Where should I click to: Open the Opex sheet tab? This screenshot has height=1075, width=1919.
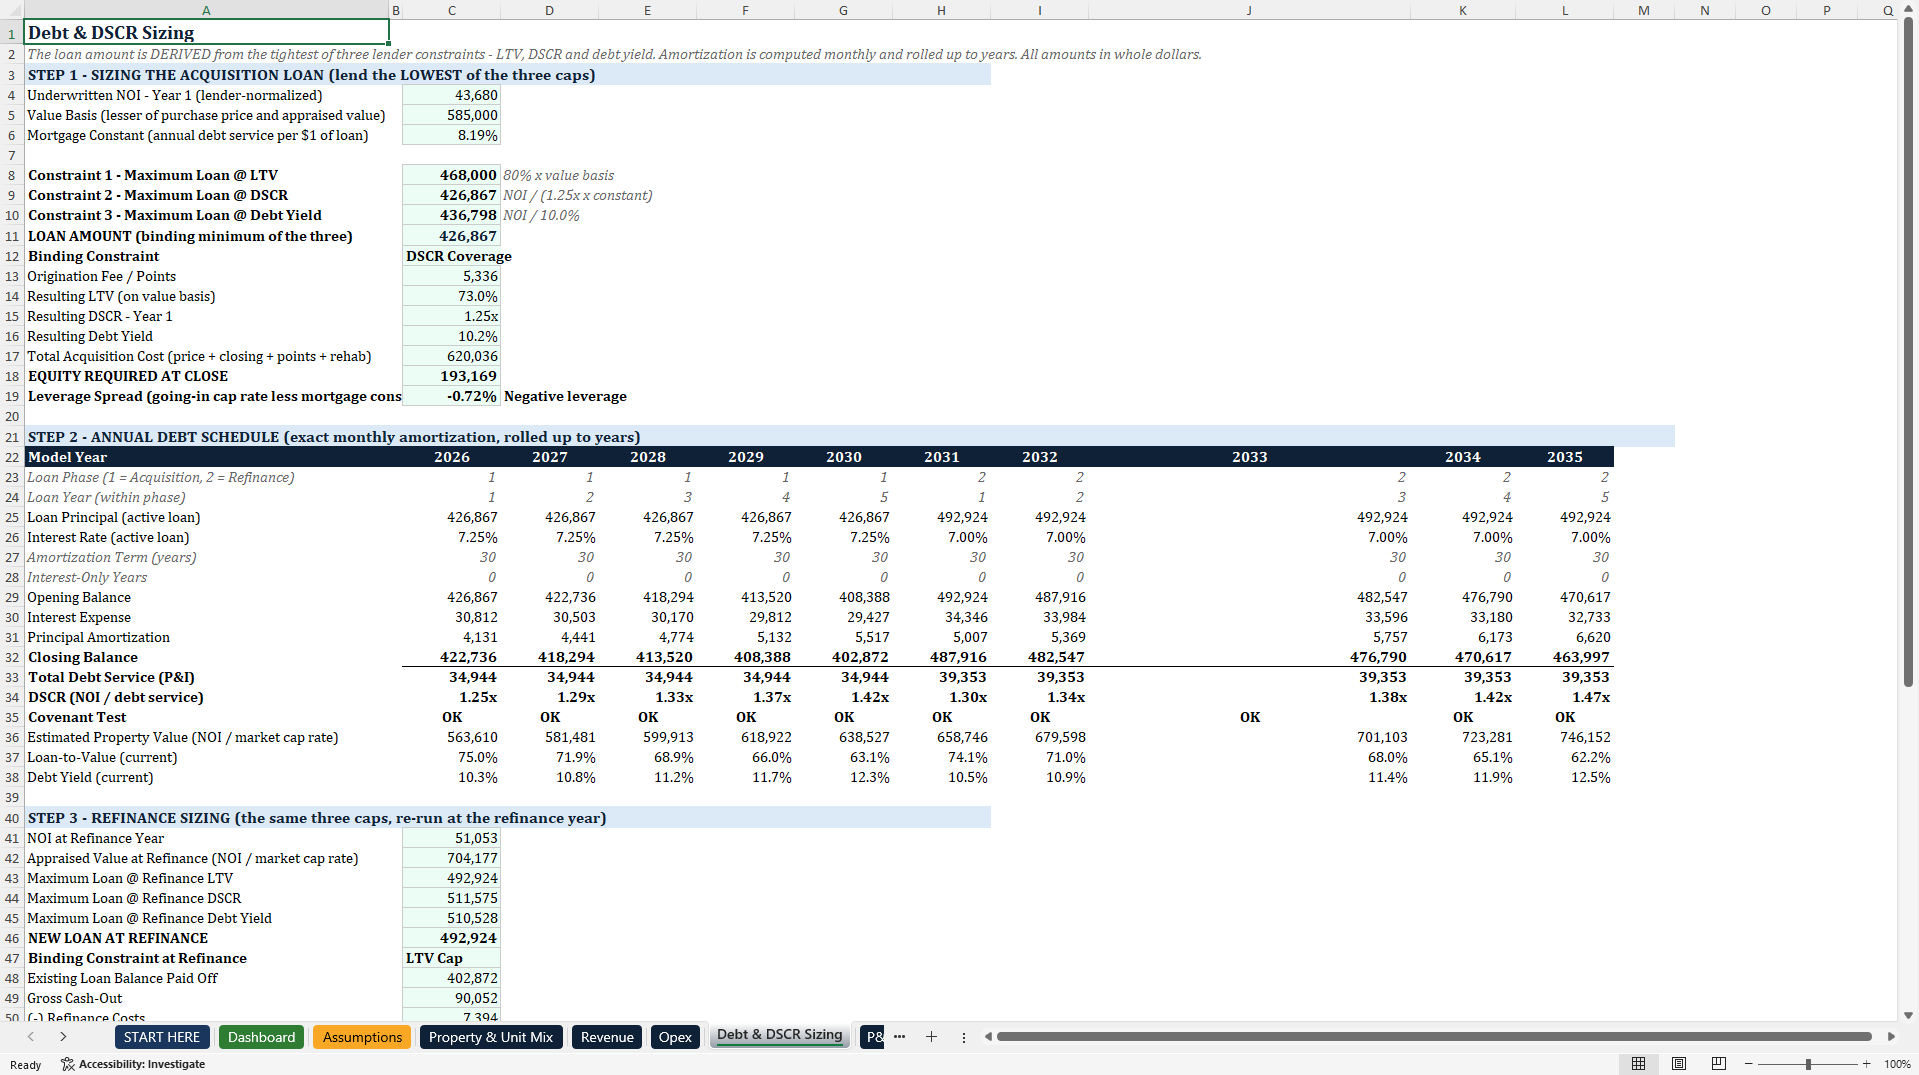click(x=675, y=1037)
